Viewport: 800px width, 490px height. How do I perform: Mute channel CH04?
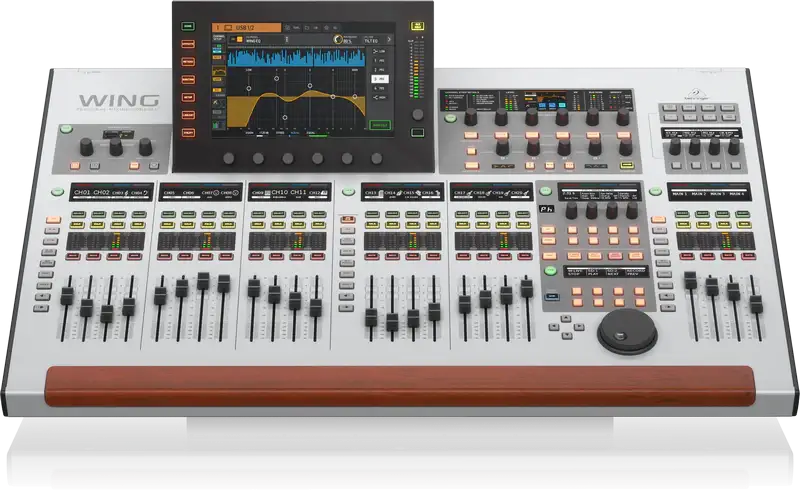(134, 256)
